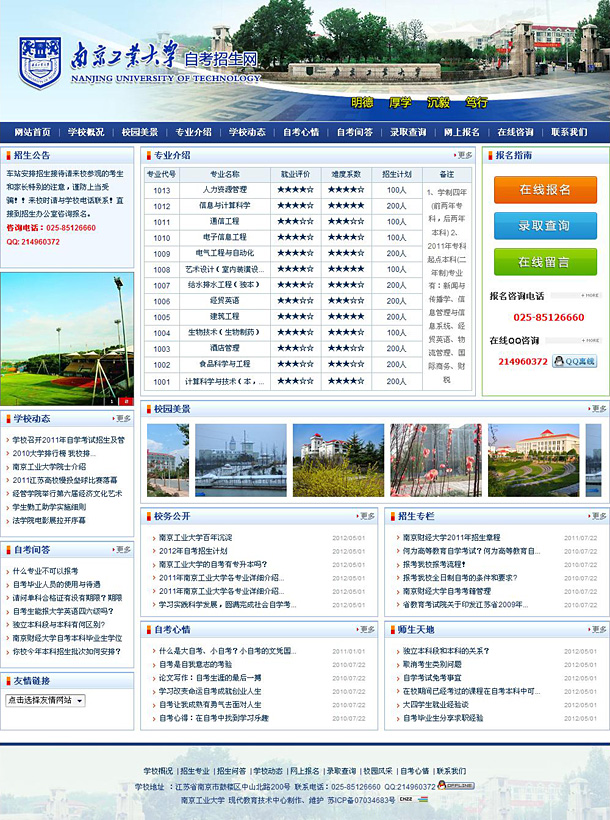Image resolution: width=610 pixels, height=820 pixels.
Task: Click MORE beside 在线QQ咨询
Action: (x=590, y=340)
